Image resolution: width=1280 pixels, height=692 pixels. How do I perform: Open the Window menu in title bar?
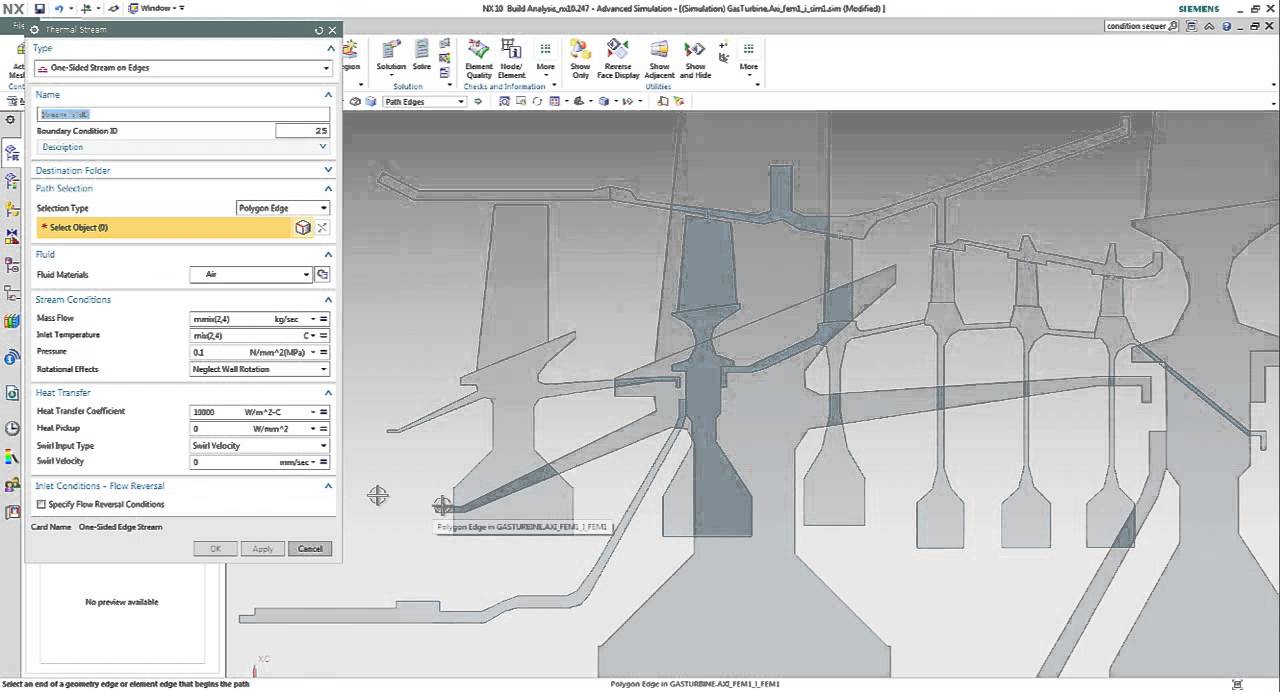coord(155,8)
